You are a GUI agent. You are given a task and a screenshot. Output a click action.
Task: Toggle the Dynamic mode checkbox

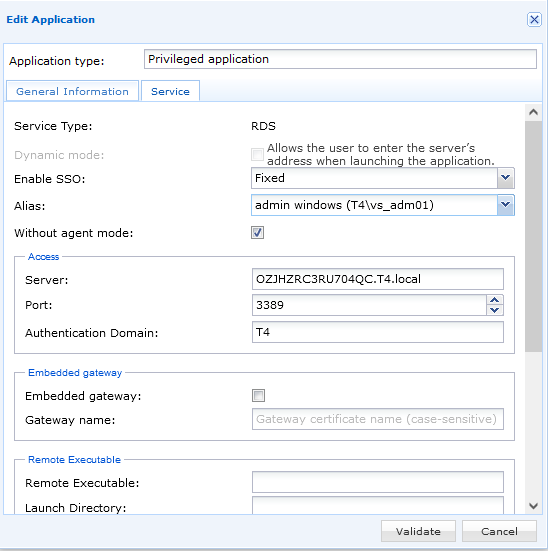point(257,154)
